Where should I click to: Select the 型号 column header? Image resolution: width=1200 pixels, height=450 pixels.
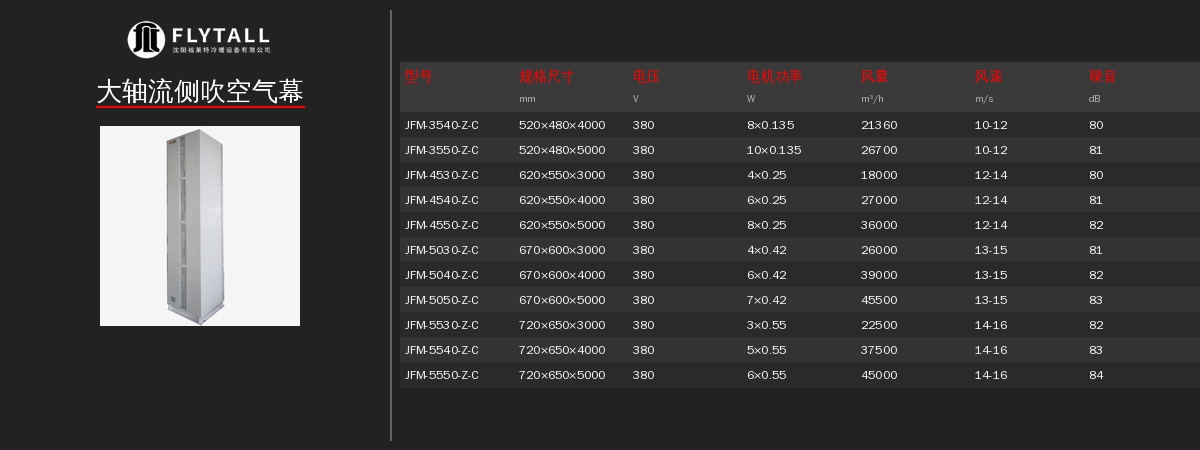tap(419, 76)
